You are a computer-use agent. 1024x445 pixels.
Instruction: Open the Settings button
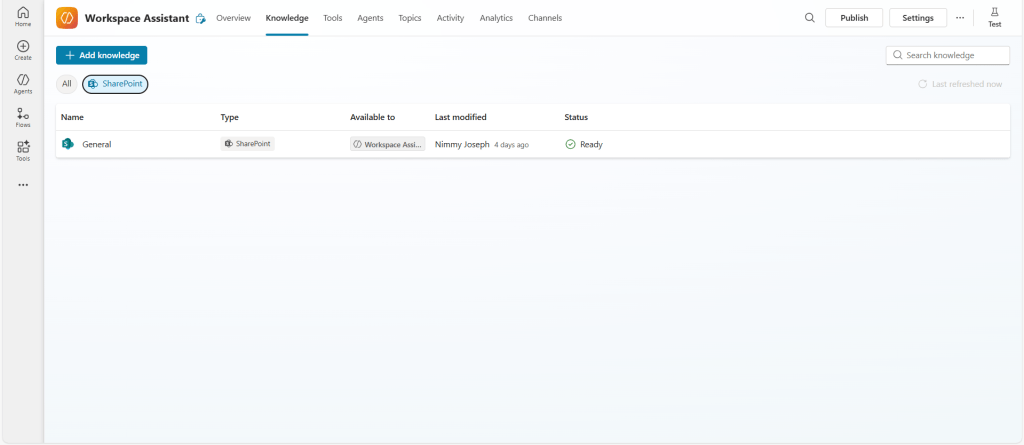[917, 18]
